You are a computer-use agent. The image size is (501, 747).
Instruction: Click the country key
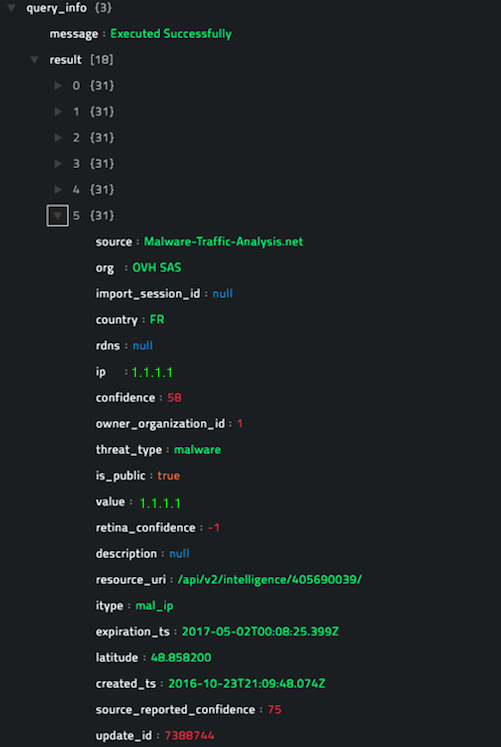117,320
